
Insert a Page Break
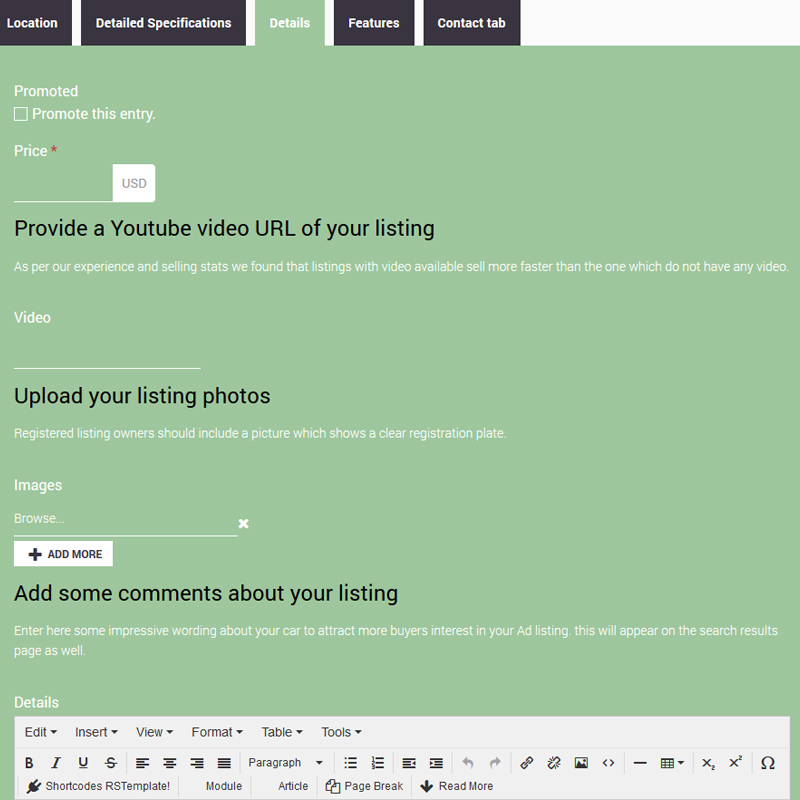coord(364,786)
